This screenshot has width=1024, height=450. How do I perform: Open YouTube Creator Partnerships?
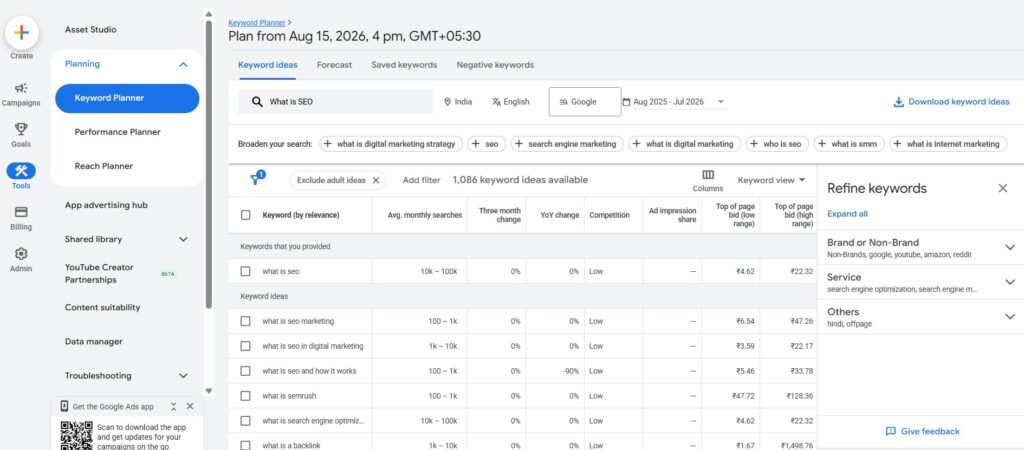[x=99, y=274]
